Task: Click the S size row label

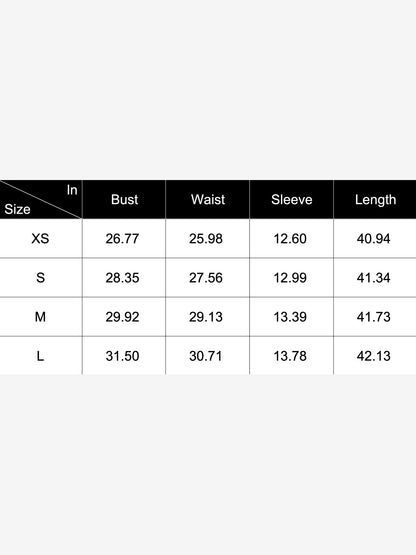Action: click(40, 278)
